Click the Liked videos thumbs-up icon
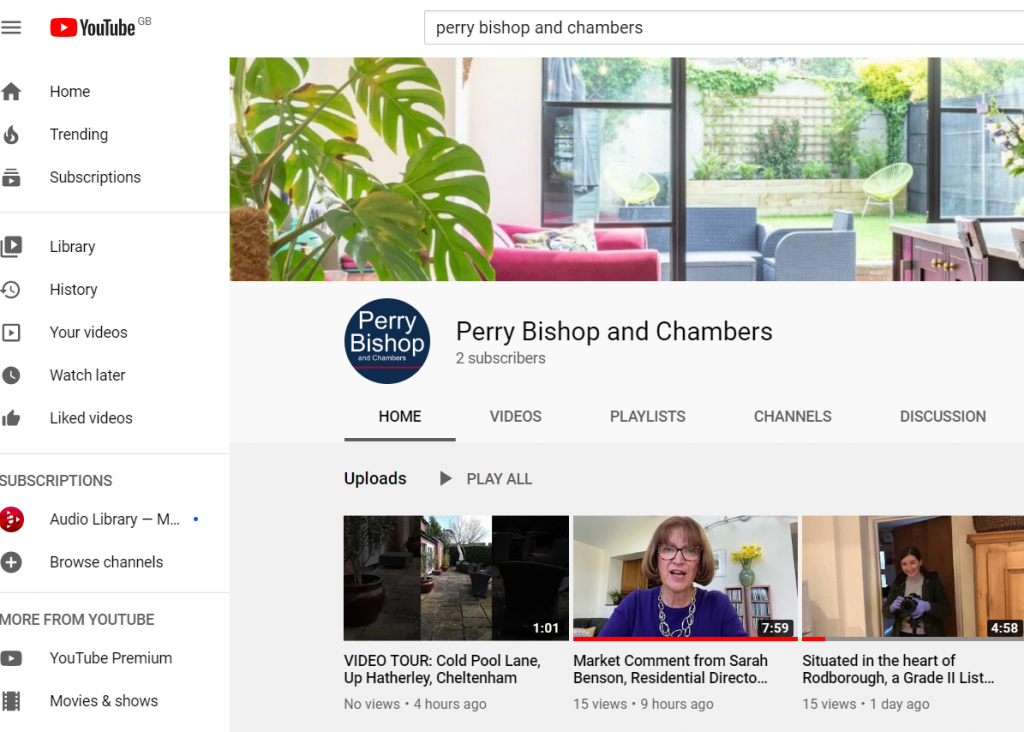The width and height of the screenshot is (1024, 732). point(11,418)
